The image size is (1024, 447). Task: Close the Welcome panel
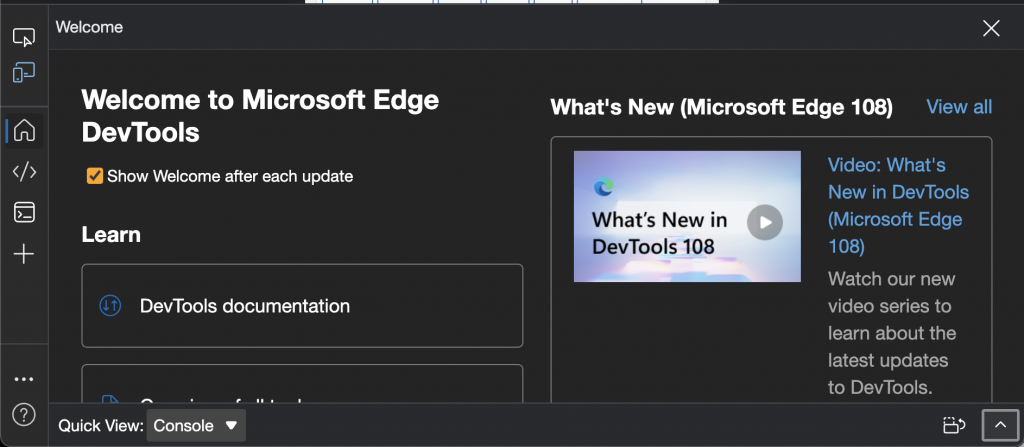[x=991, y=28]
